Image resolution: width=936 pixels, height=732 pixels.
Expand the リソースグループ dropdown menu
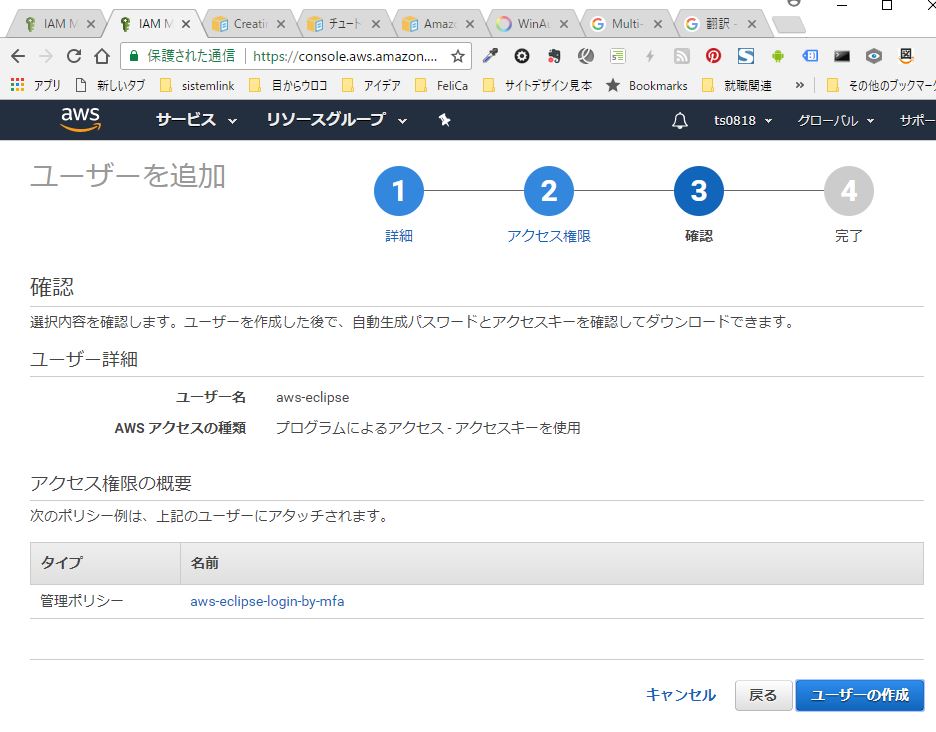337,120
